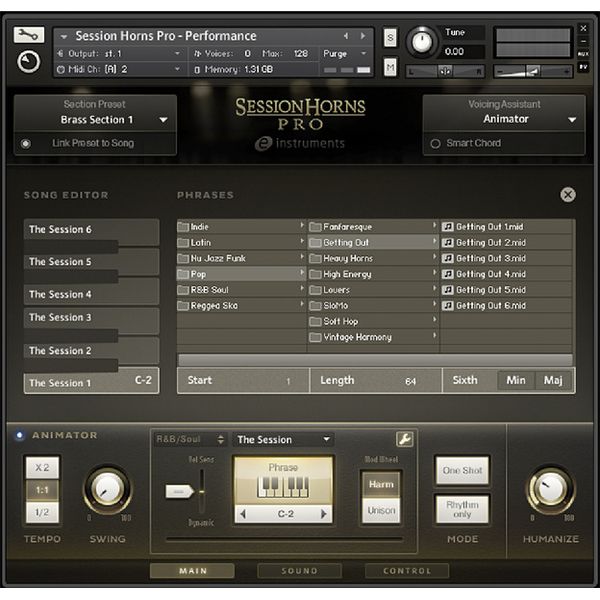Toggle Link Preset to Song
This screenshot has width=600, height=600.
click(26, 144)
